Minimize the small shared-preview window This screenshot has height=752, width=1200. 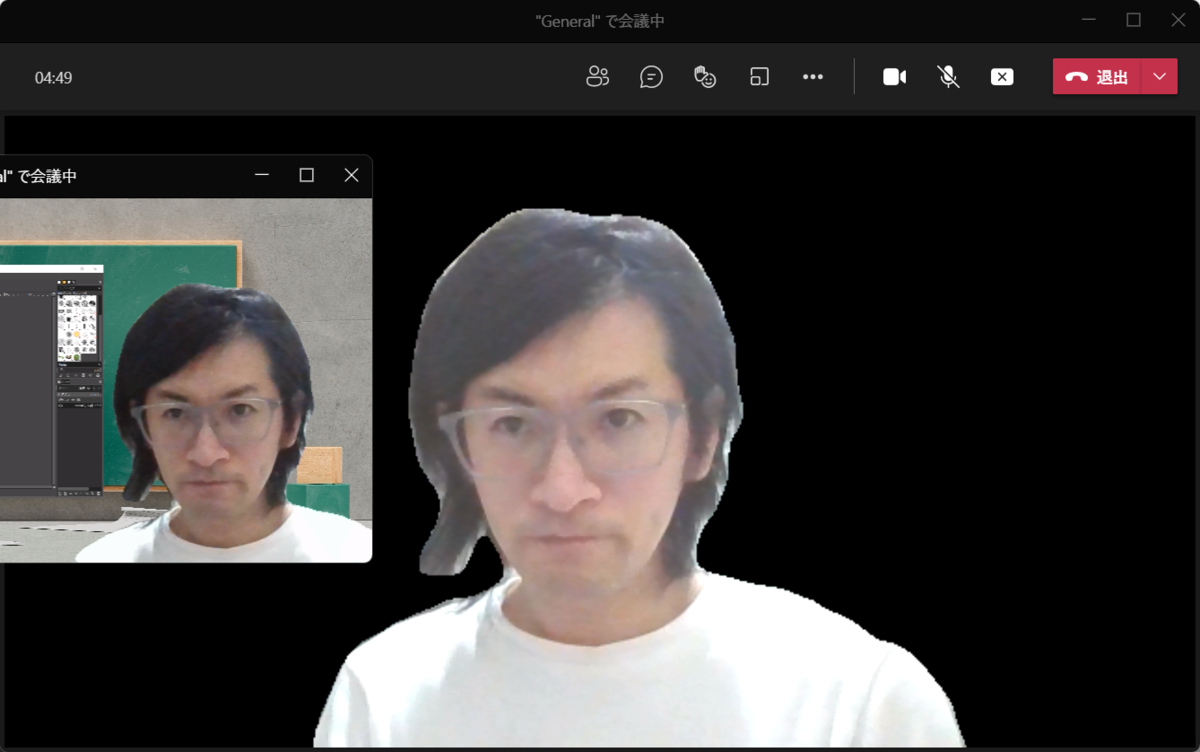(x=262, y=175)
